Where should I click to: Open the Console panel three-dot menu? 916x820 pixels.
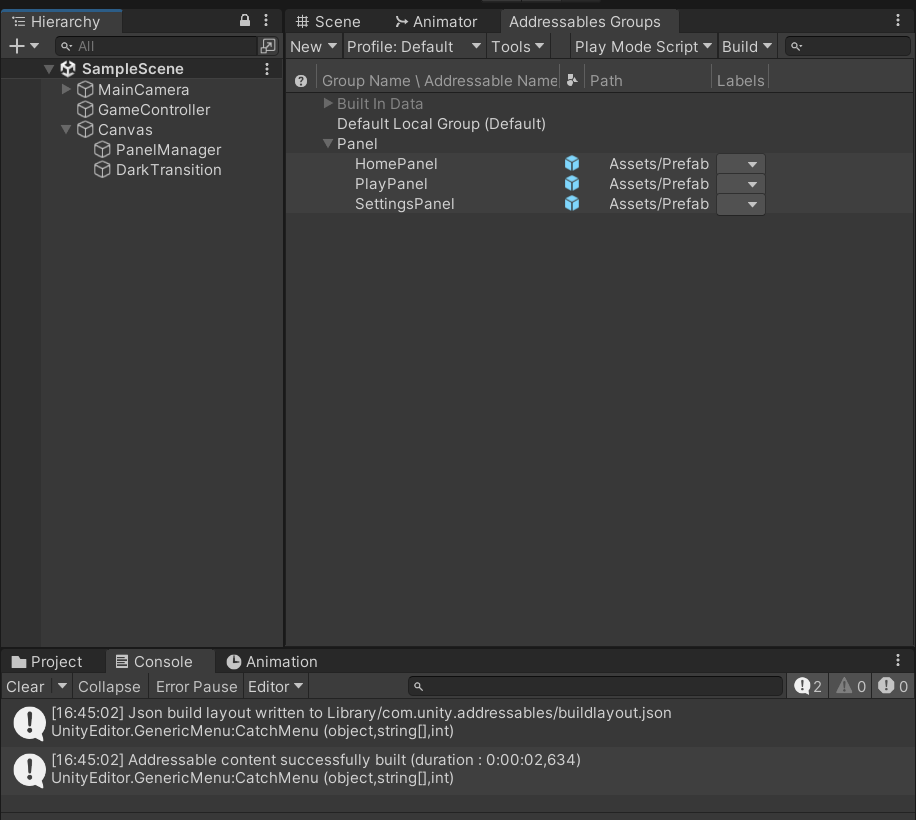pyautogui.click(x=898, y=661)
